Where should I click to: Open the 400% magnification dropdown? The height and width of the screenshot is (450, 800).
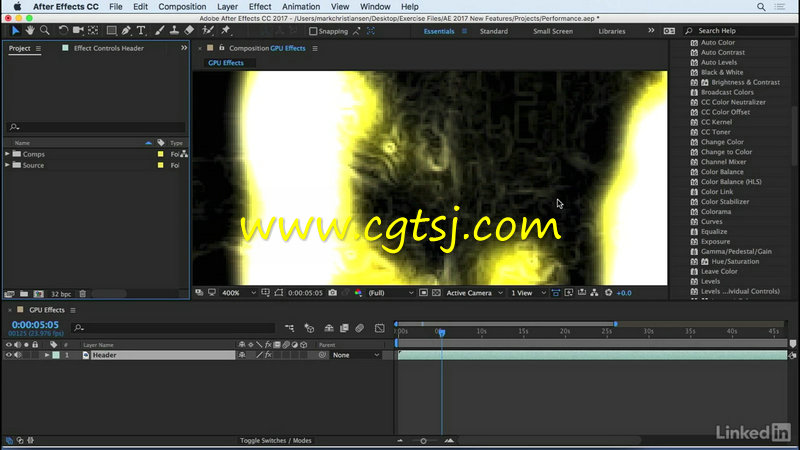click(239, 293)
